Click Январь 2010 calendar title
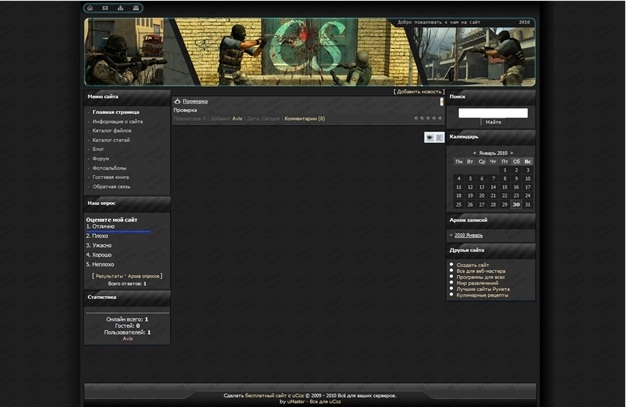Screen dimensions: 626x407 (493, 153)
